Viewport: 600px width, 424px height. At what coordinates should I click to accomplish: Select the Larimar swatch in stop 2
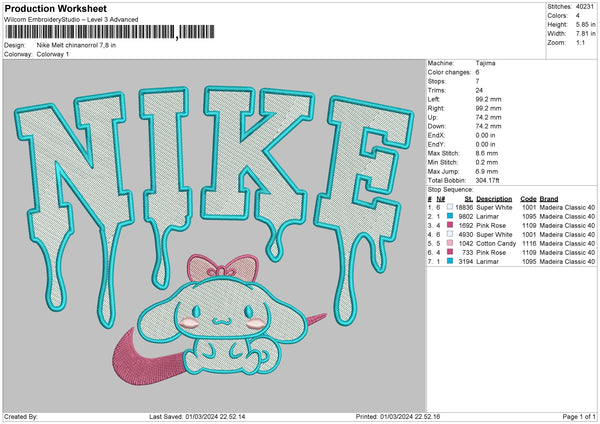tap(450, 215)
